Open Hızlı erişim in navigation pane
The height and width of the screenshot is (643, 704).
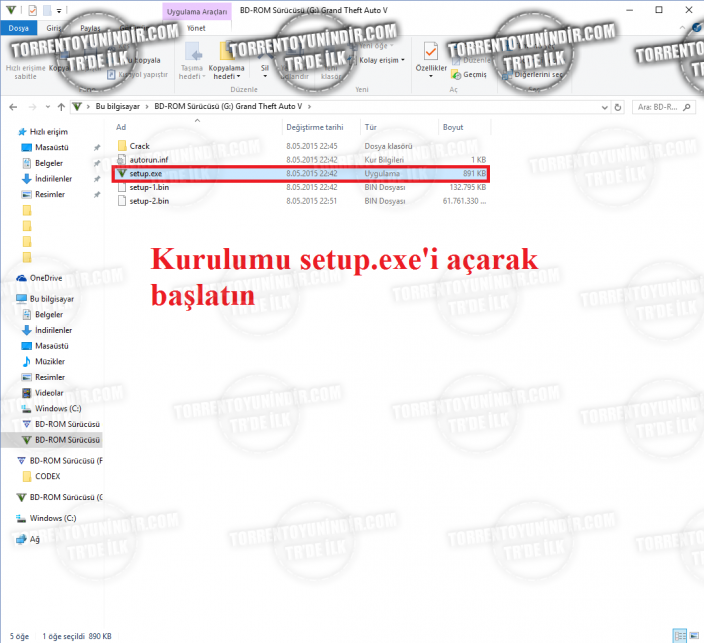click(48, 132)
